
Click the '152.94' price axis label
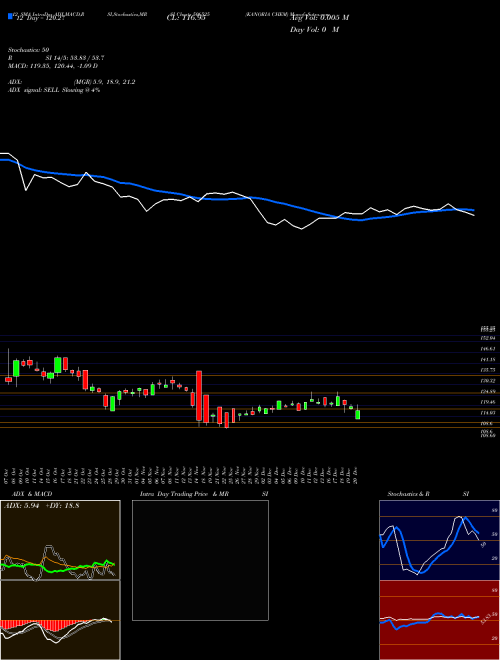click(489, 338)
